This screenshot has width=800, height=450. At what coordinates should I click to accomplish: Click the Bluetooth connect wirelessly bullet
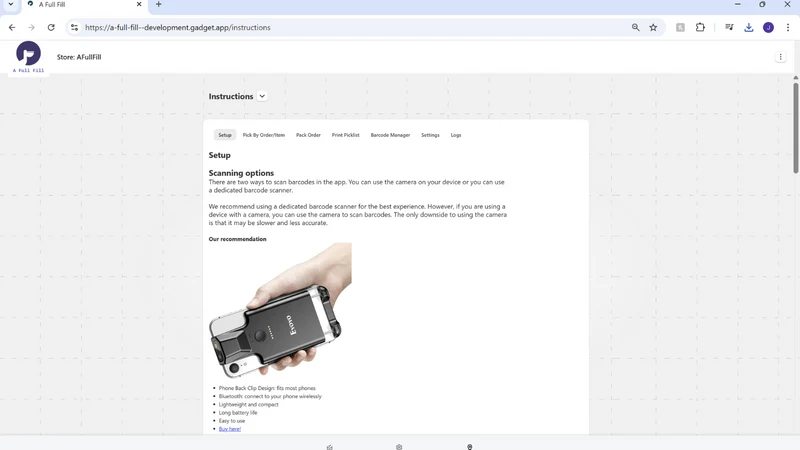point(270,396)
